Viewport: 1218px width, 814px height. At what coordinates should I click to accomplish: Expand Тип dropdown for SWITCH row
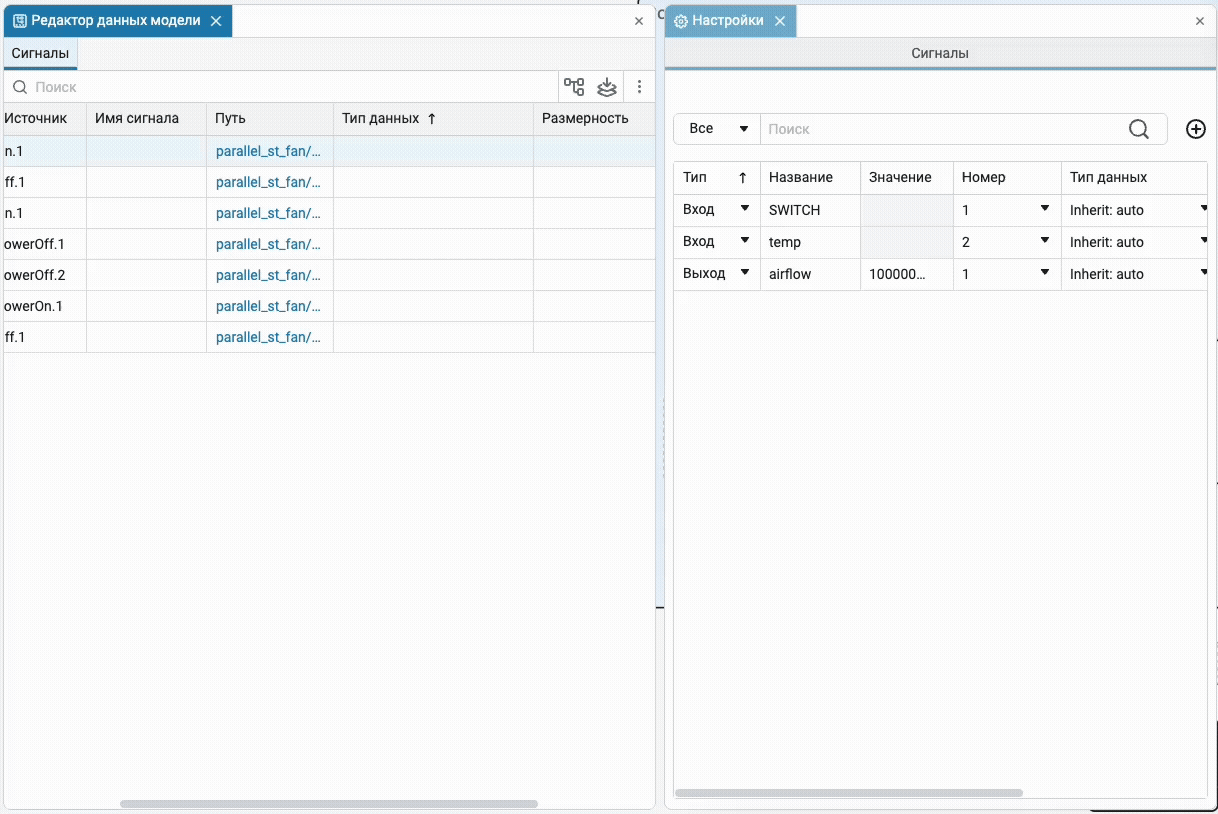pos(744,209)
